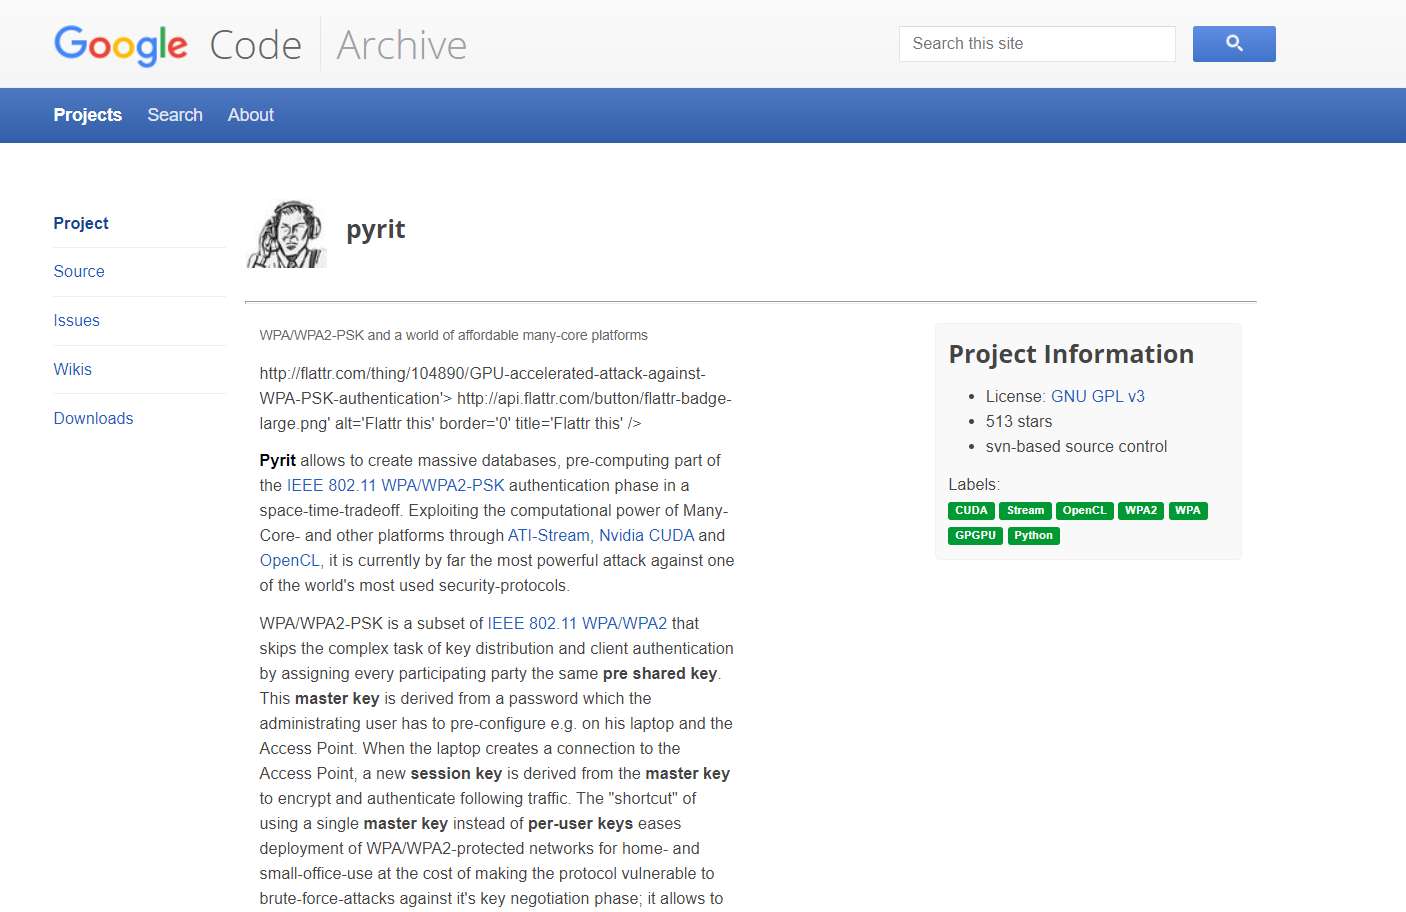Screen dimensions: 1406x912
Task: Click the Labels: heading text
Action: point(974,484)
